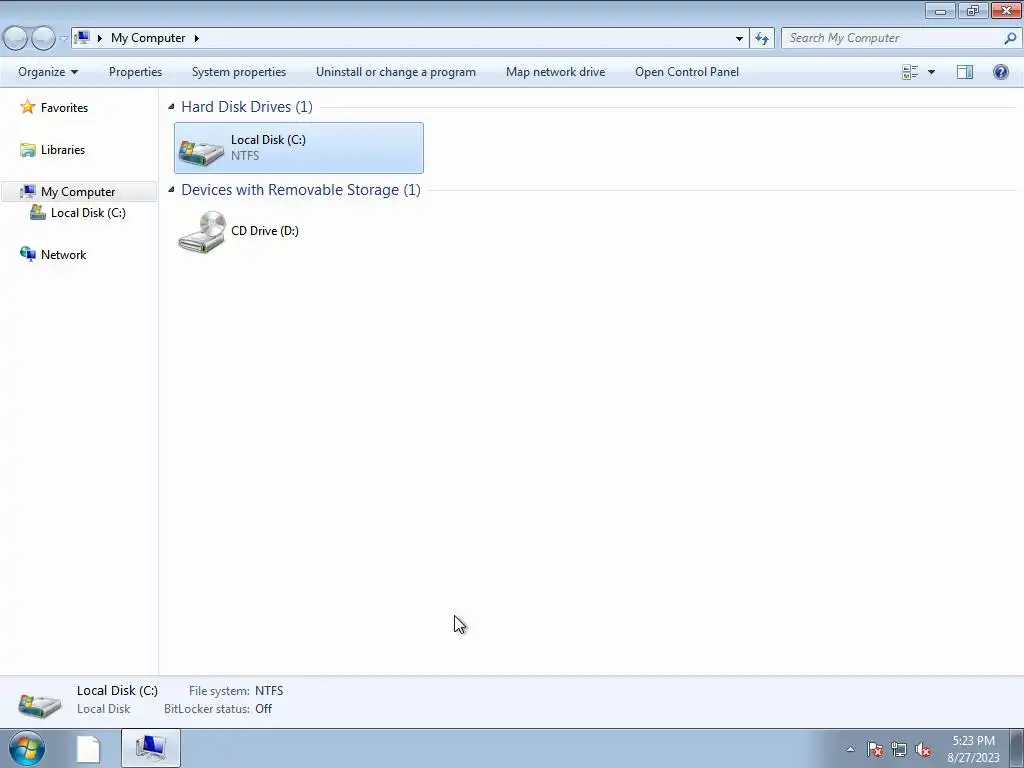Click Map network drive
The image size is (1024, 768).
click(556, 72)
